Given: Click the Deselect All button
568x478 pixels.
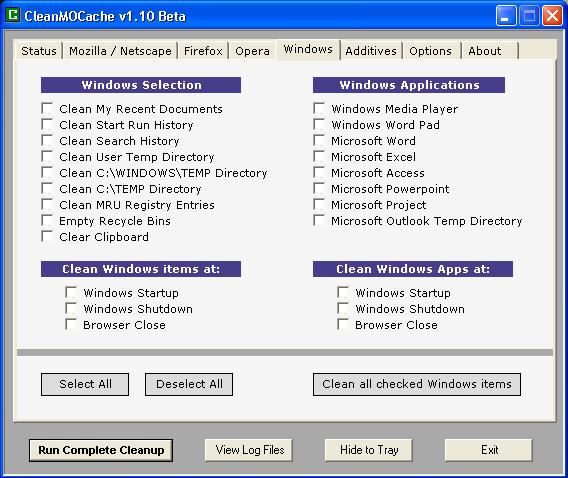Looking at the screenshot, I should (x=189, y=384).
